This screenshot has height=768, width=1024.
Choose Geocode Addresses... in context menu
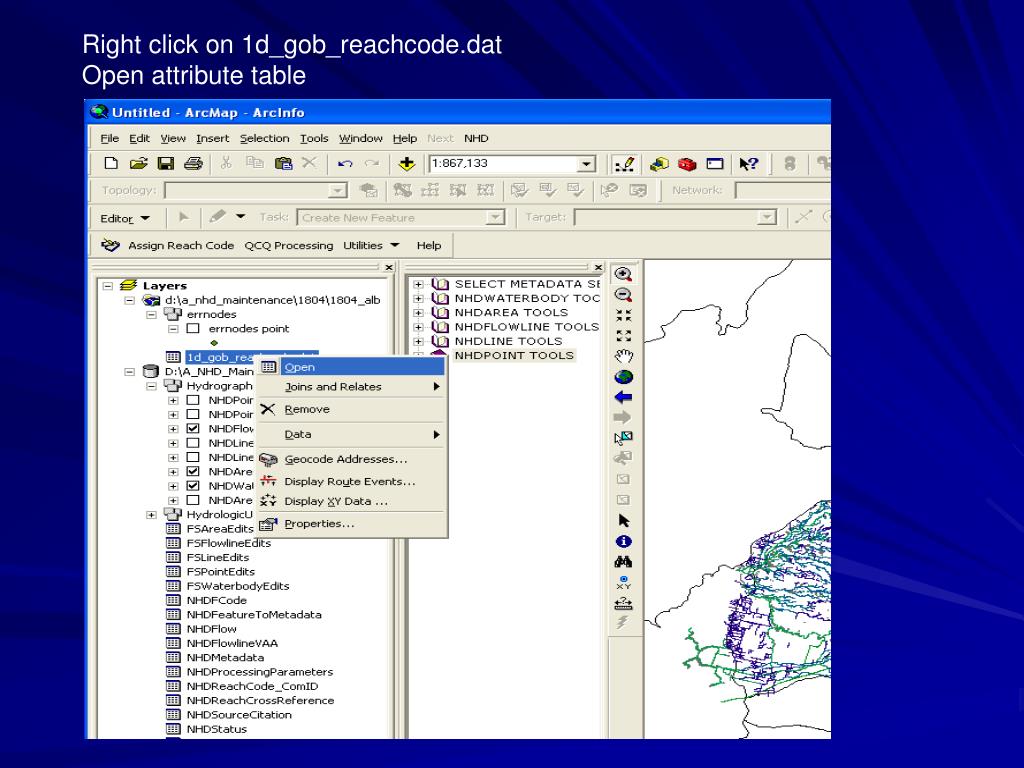pos(351,459)
